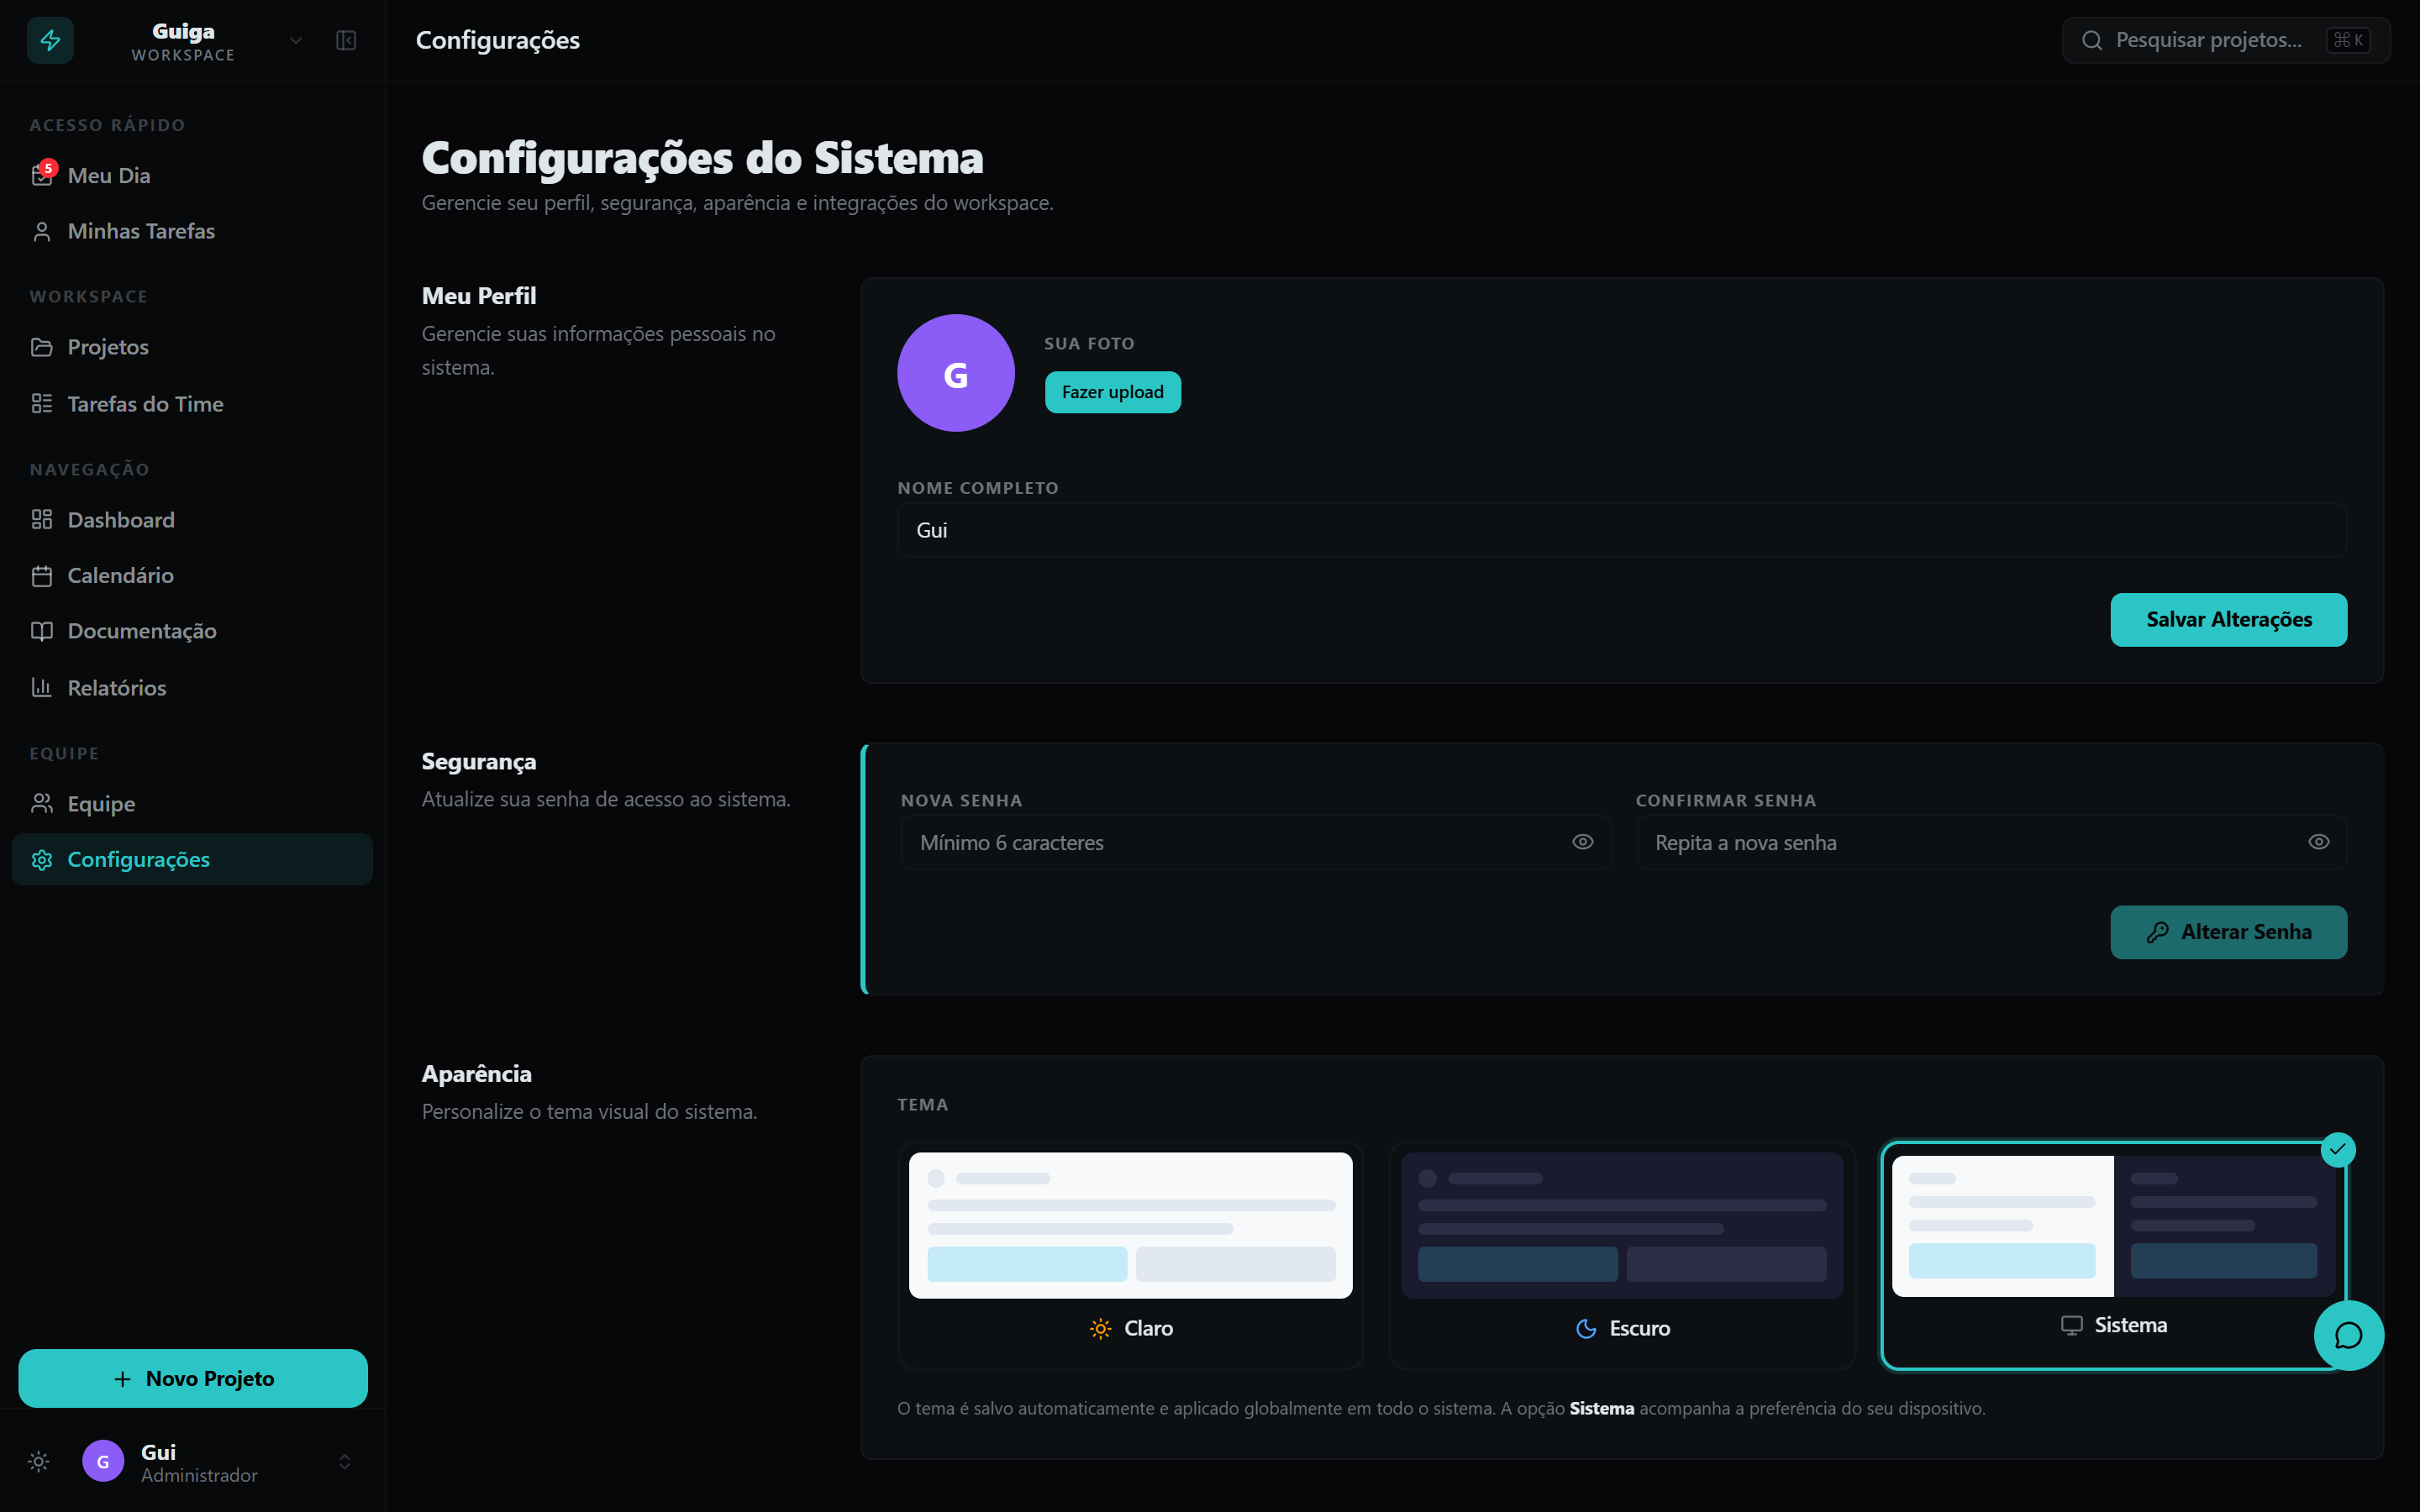Collapse the sidebar with the panel icon
This screenshot has width=2420, height=1512.
click(x=345, y=40)
